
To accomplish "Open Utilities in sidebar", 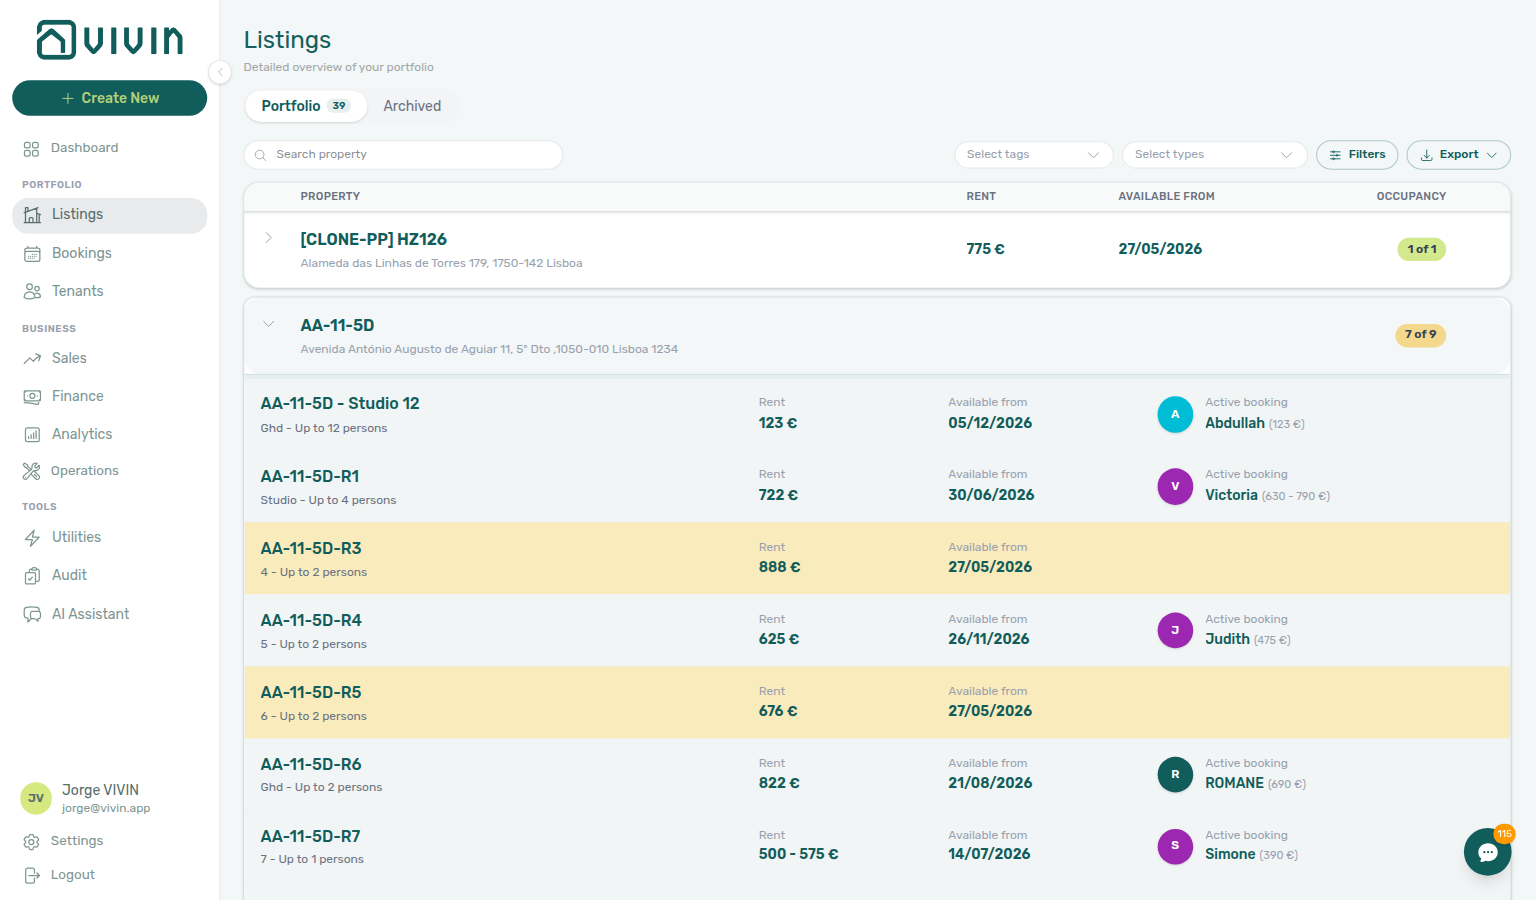I will [109, 538].
